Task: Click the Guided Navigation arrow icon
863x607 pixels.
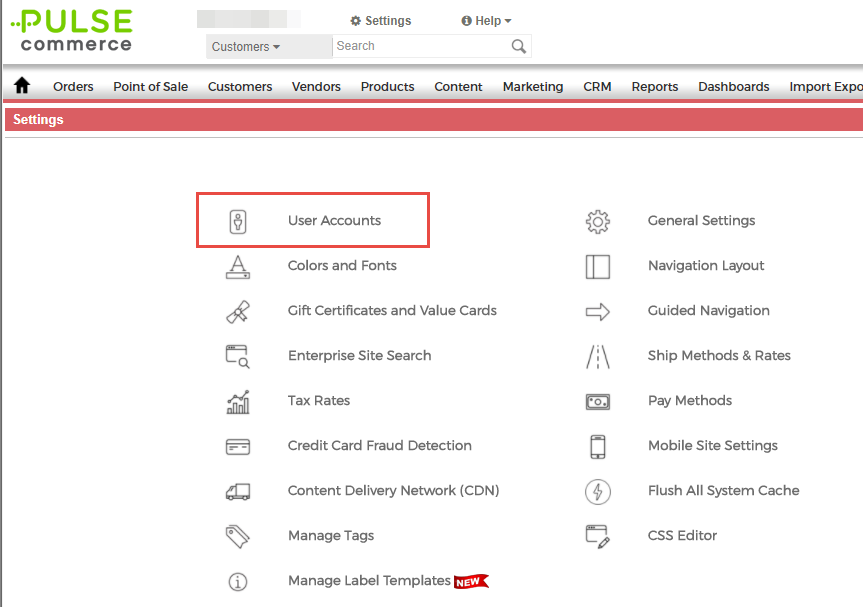Action: [x=598, y=312]
